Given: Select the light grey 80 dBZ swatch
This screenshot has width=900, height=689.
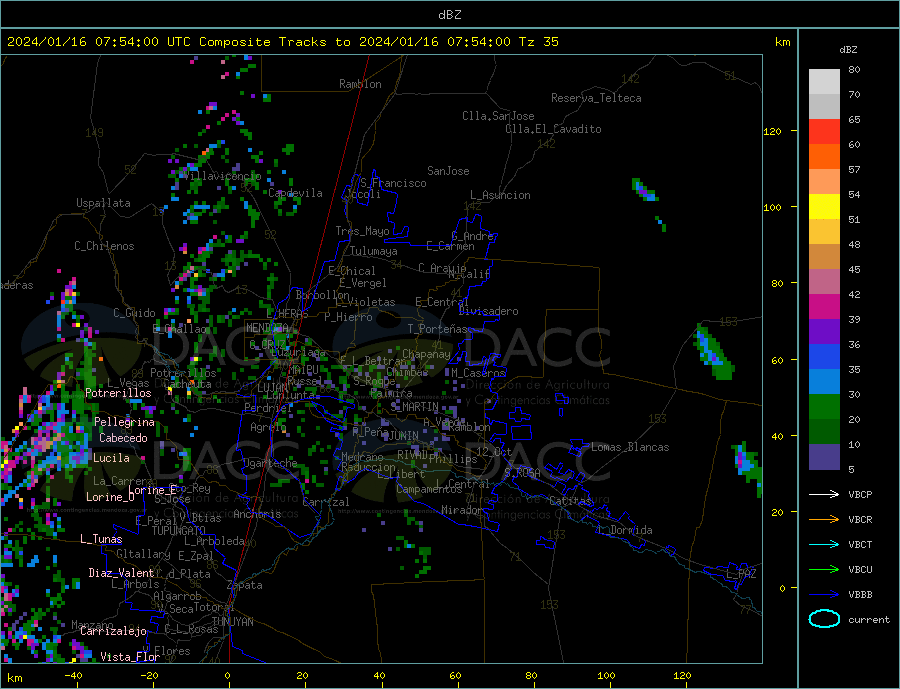Looking at the screenshot, I should point(824,82).
